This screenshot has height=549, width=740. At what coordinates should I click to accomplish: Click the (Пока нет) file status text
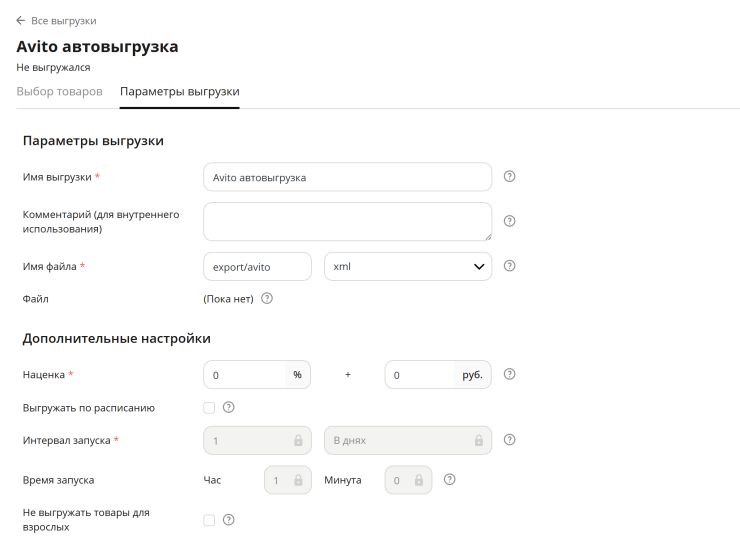228,299
